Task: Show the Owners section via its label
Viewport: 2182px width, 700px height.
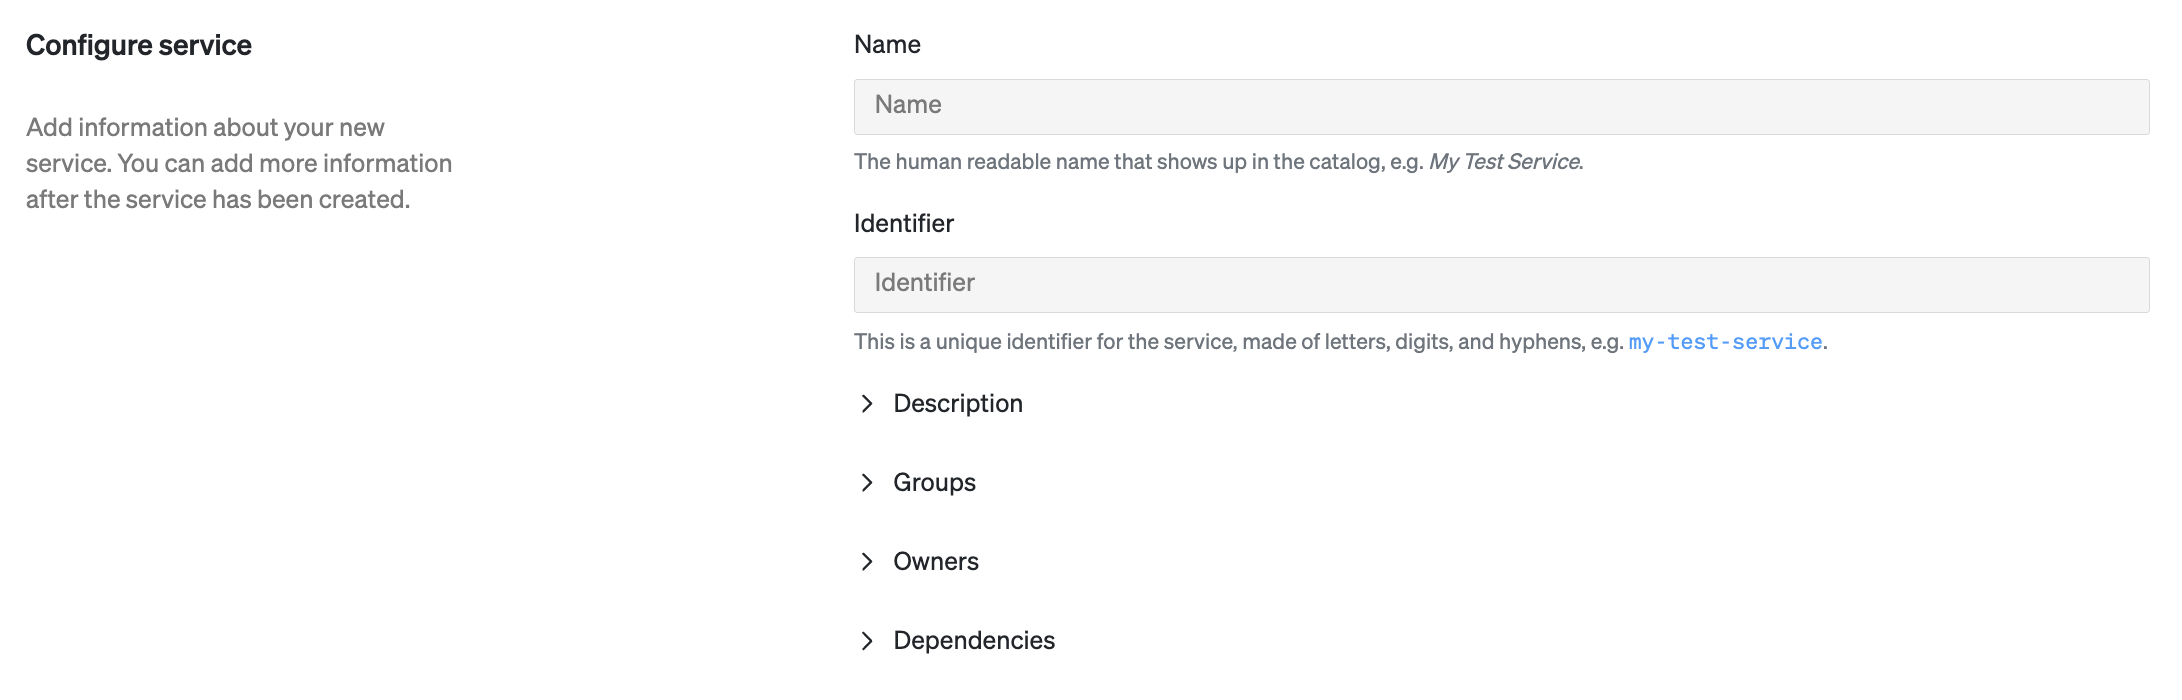Action: coord(935,561)
